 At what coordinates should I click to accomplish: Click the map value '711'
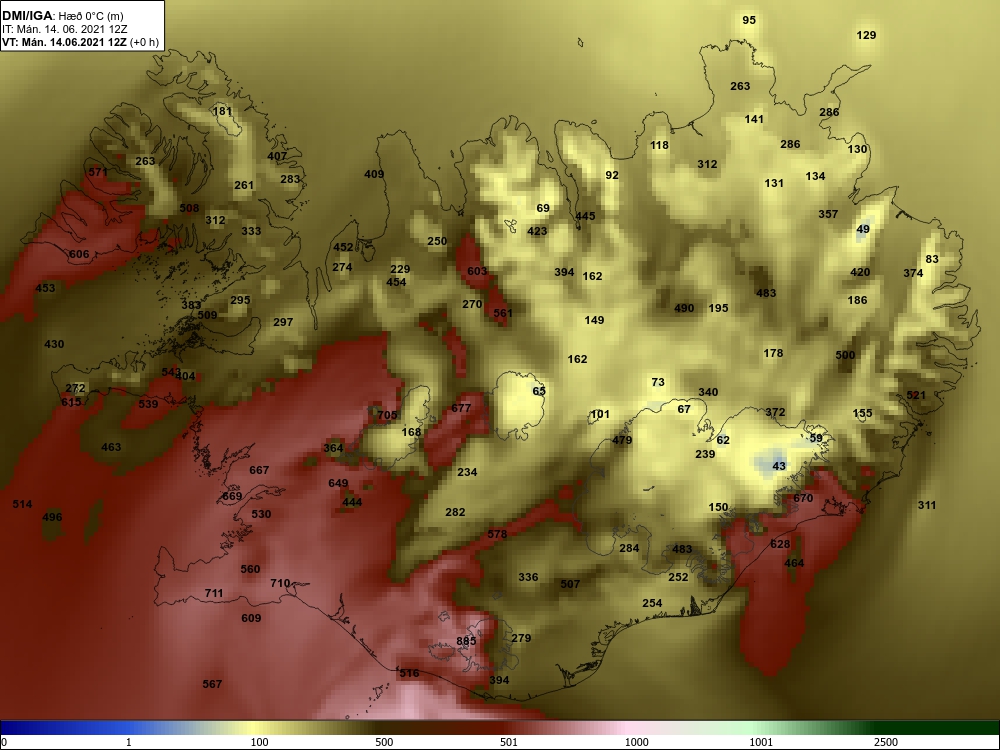pos(214,593)
